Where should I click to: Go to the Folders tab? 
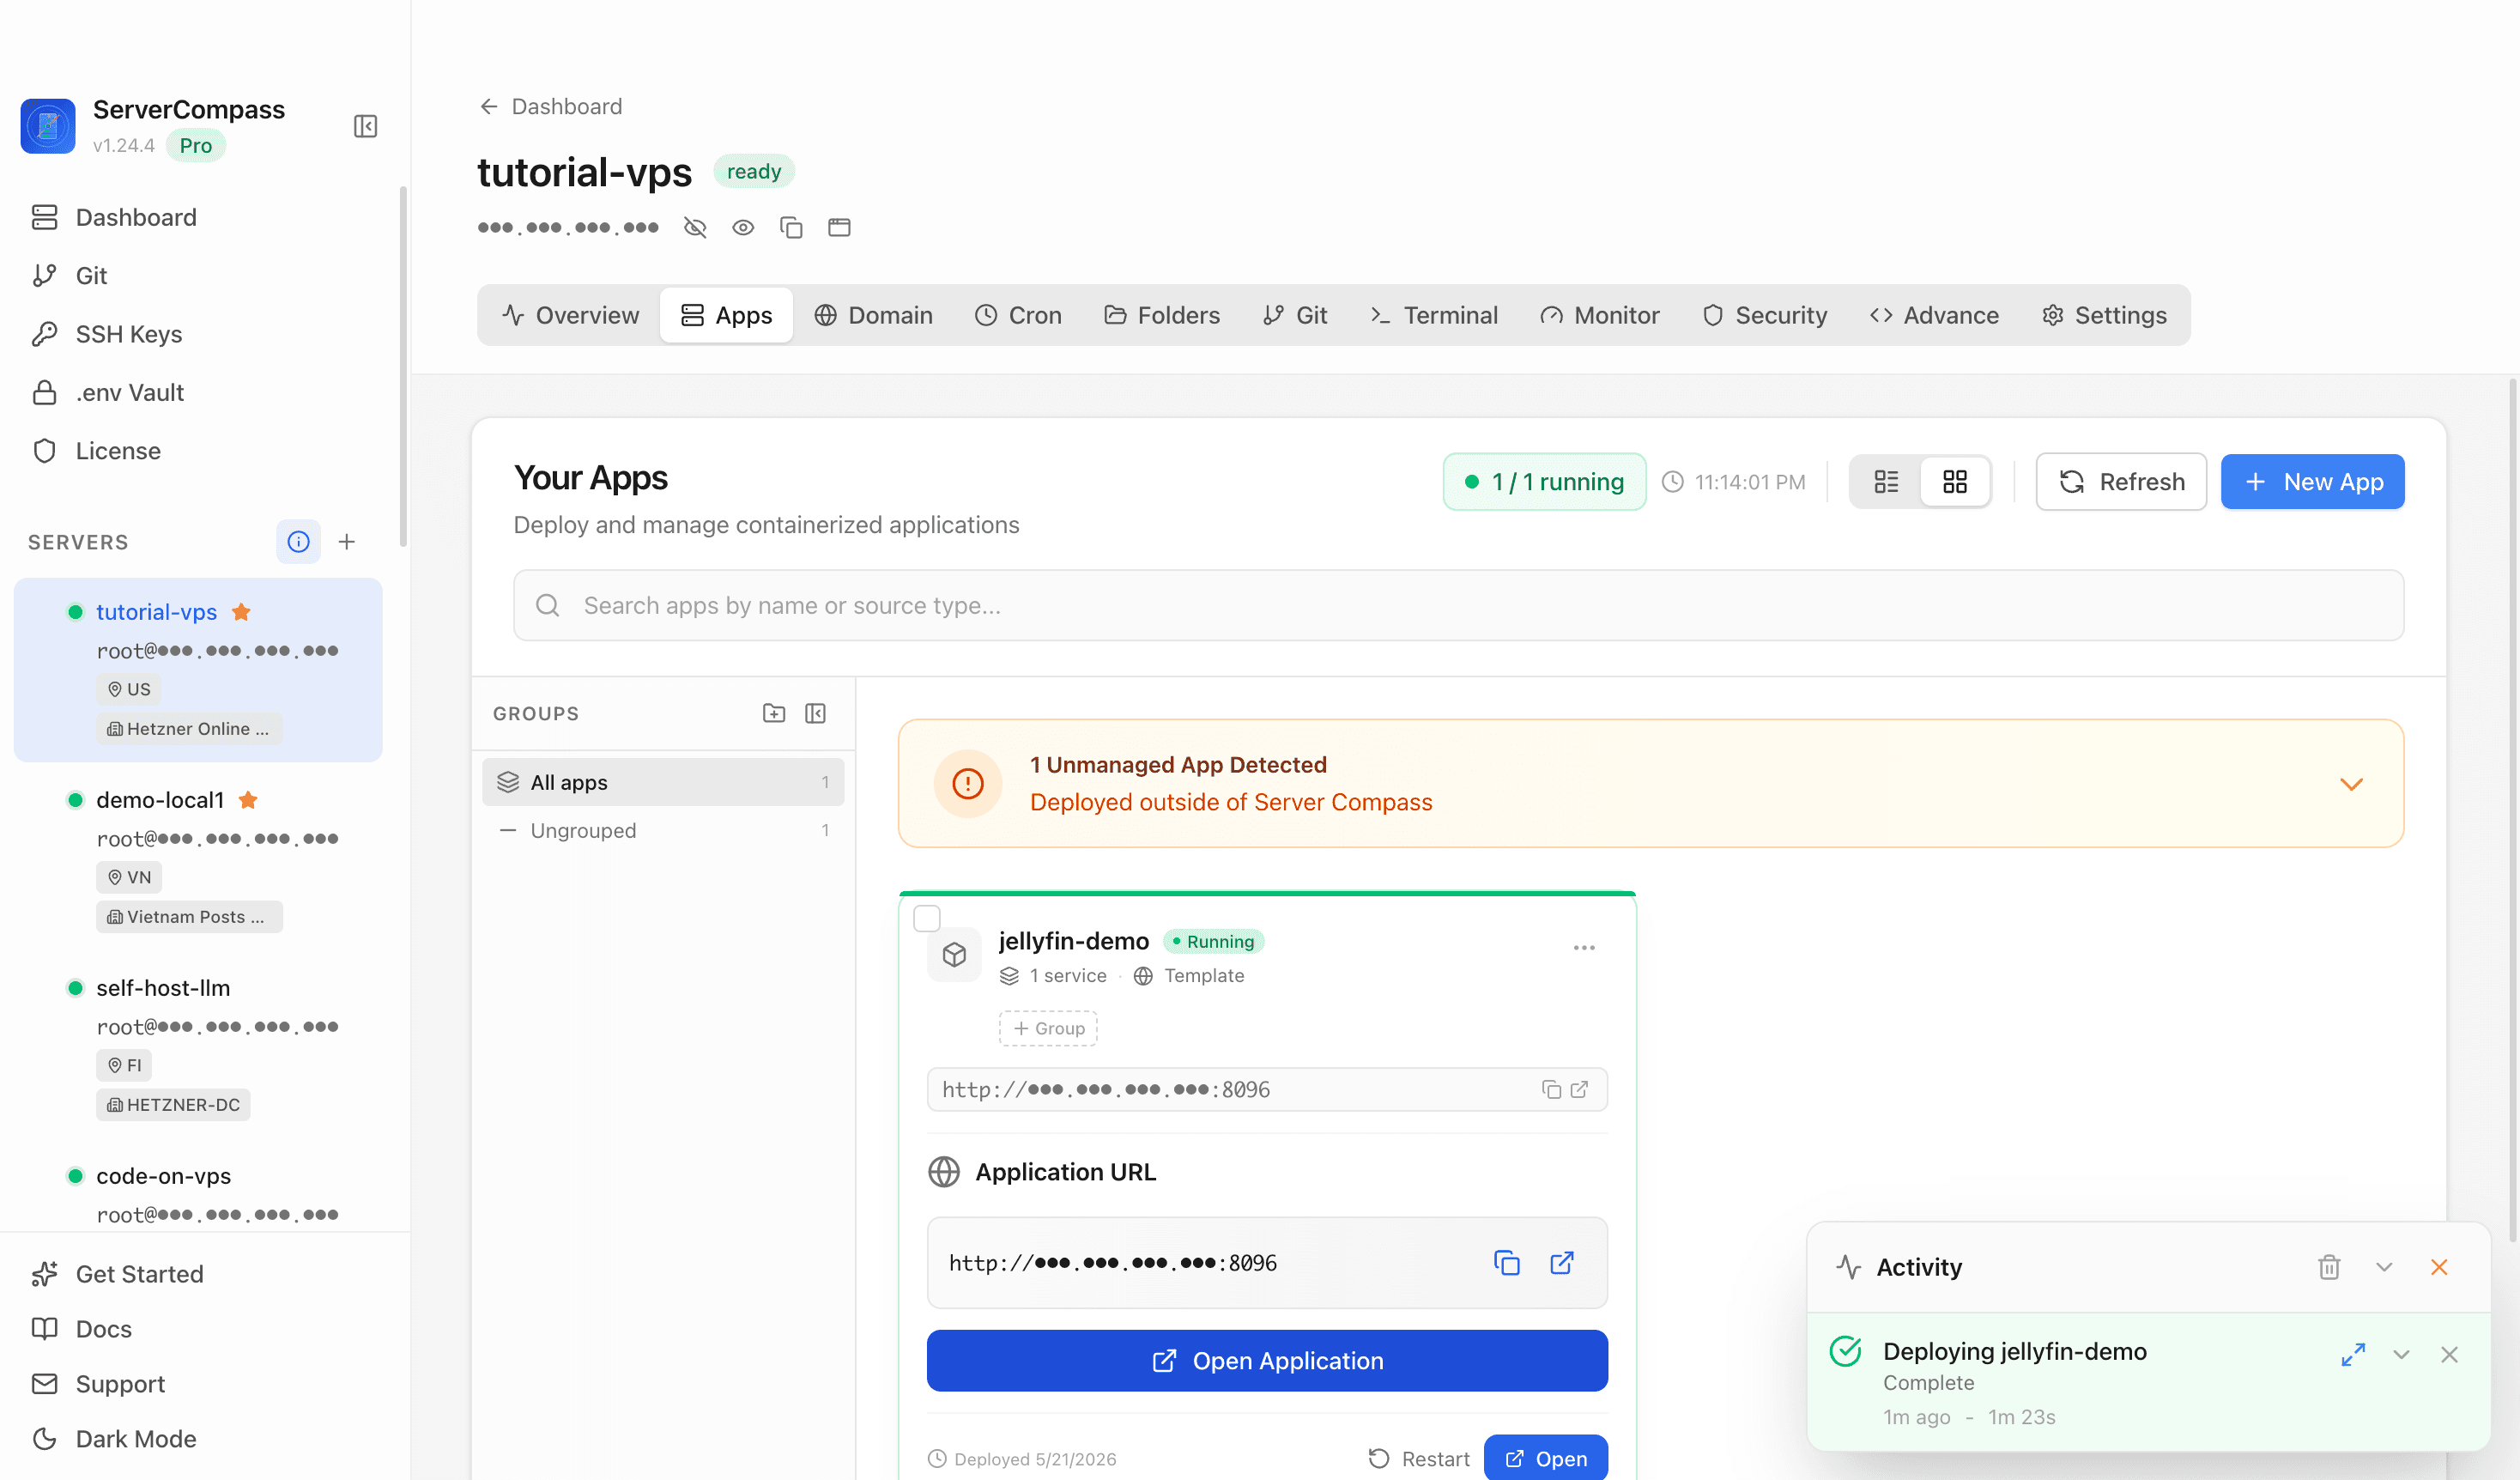click(1162, 315)
